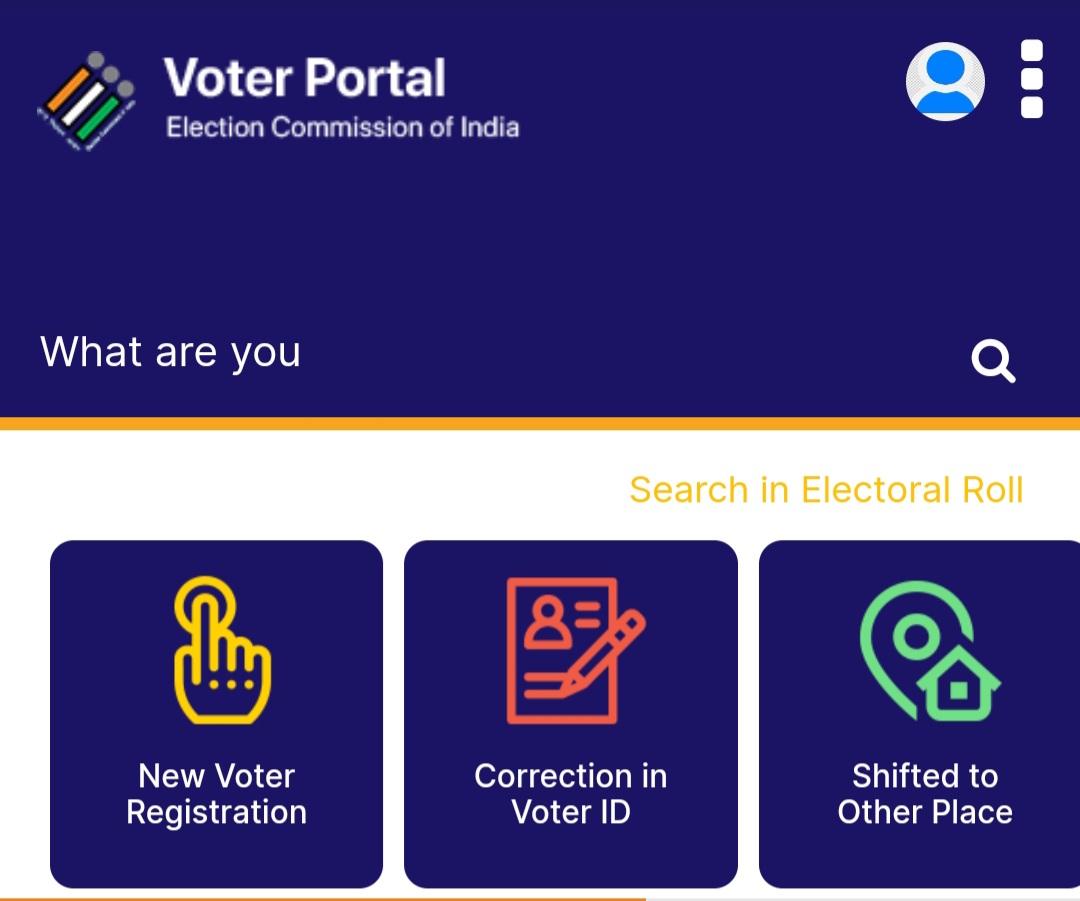Open Search in Electoral Roll link
Viewport: 1080px width, 901px height.
pos(826,490)
